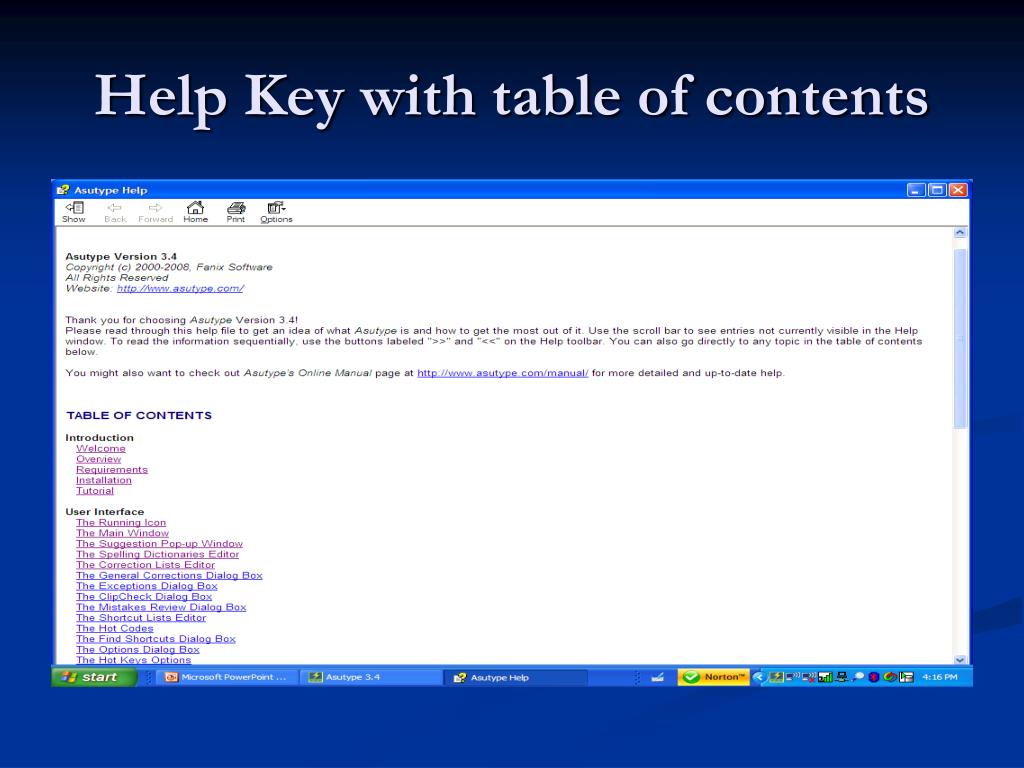
Task: Switch to Asutype 3.4 taskbar button
Action: (x=371, y=677)
